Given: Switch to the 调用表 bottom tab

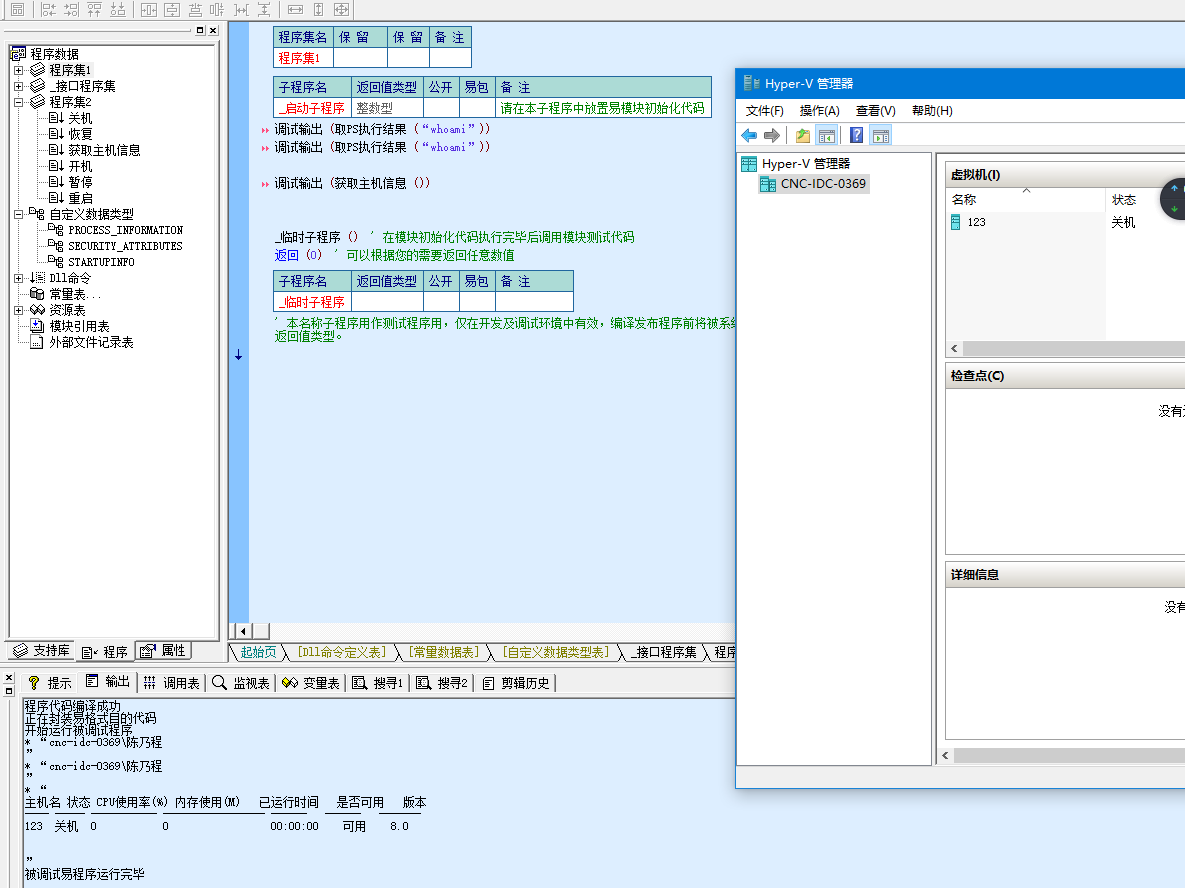Looking at the screenshot, I should coord(172,683).
